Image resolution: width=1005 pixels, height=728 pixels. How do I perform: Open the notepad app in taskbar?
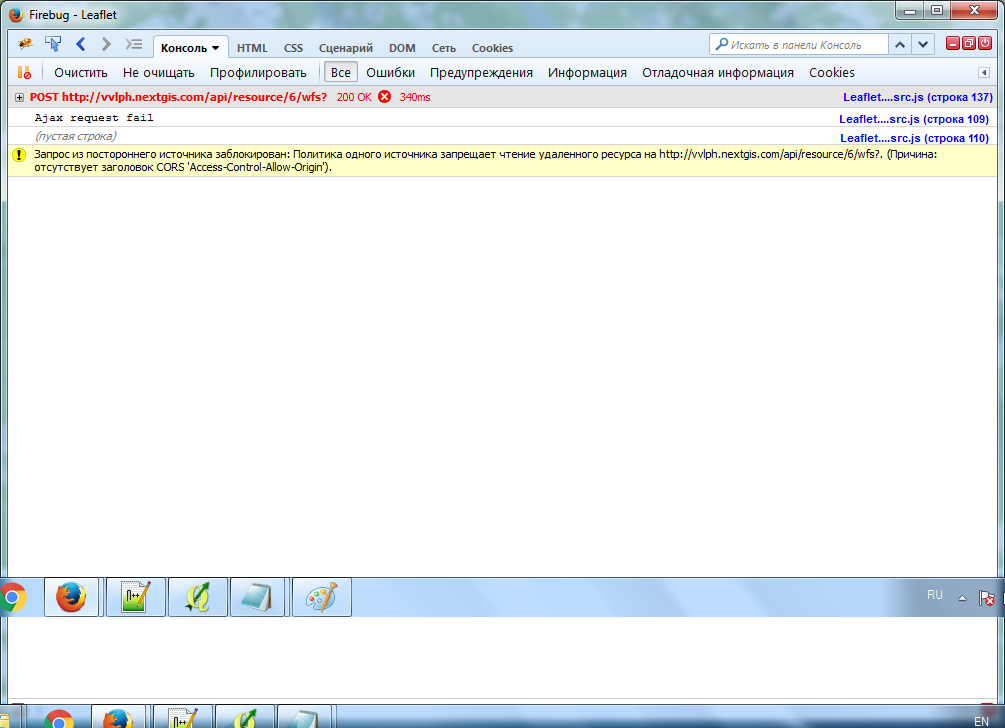pyautogui.click(x=257, y=597)
